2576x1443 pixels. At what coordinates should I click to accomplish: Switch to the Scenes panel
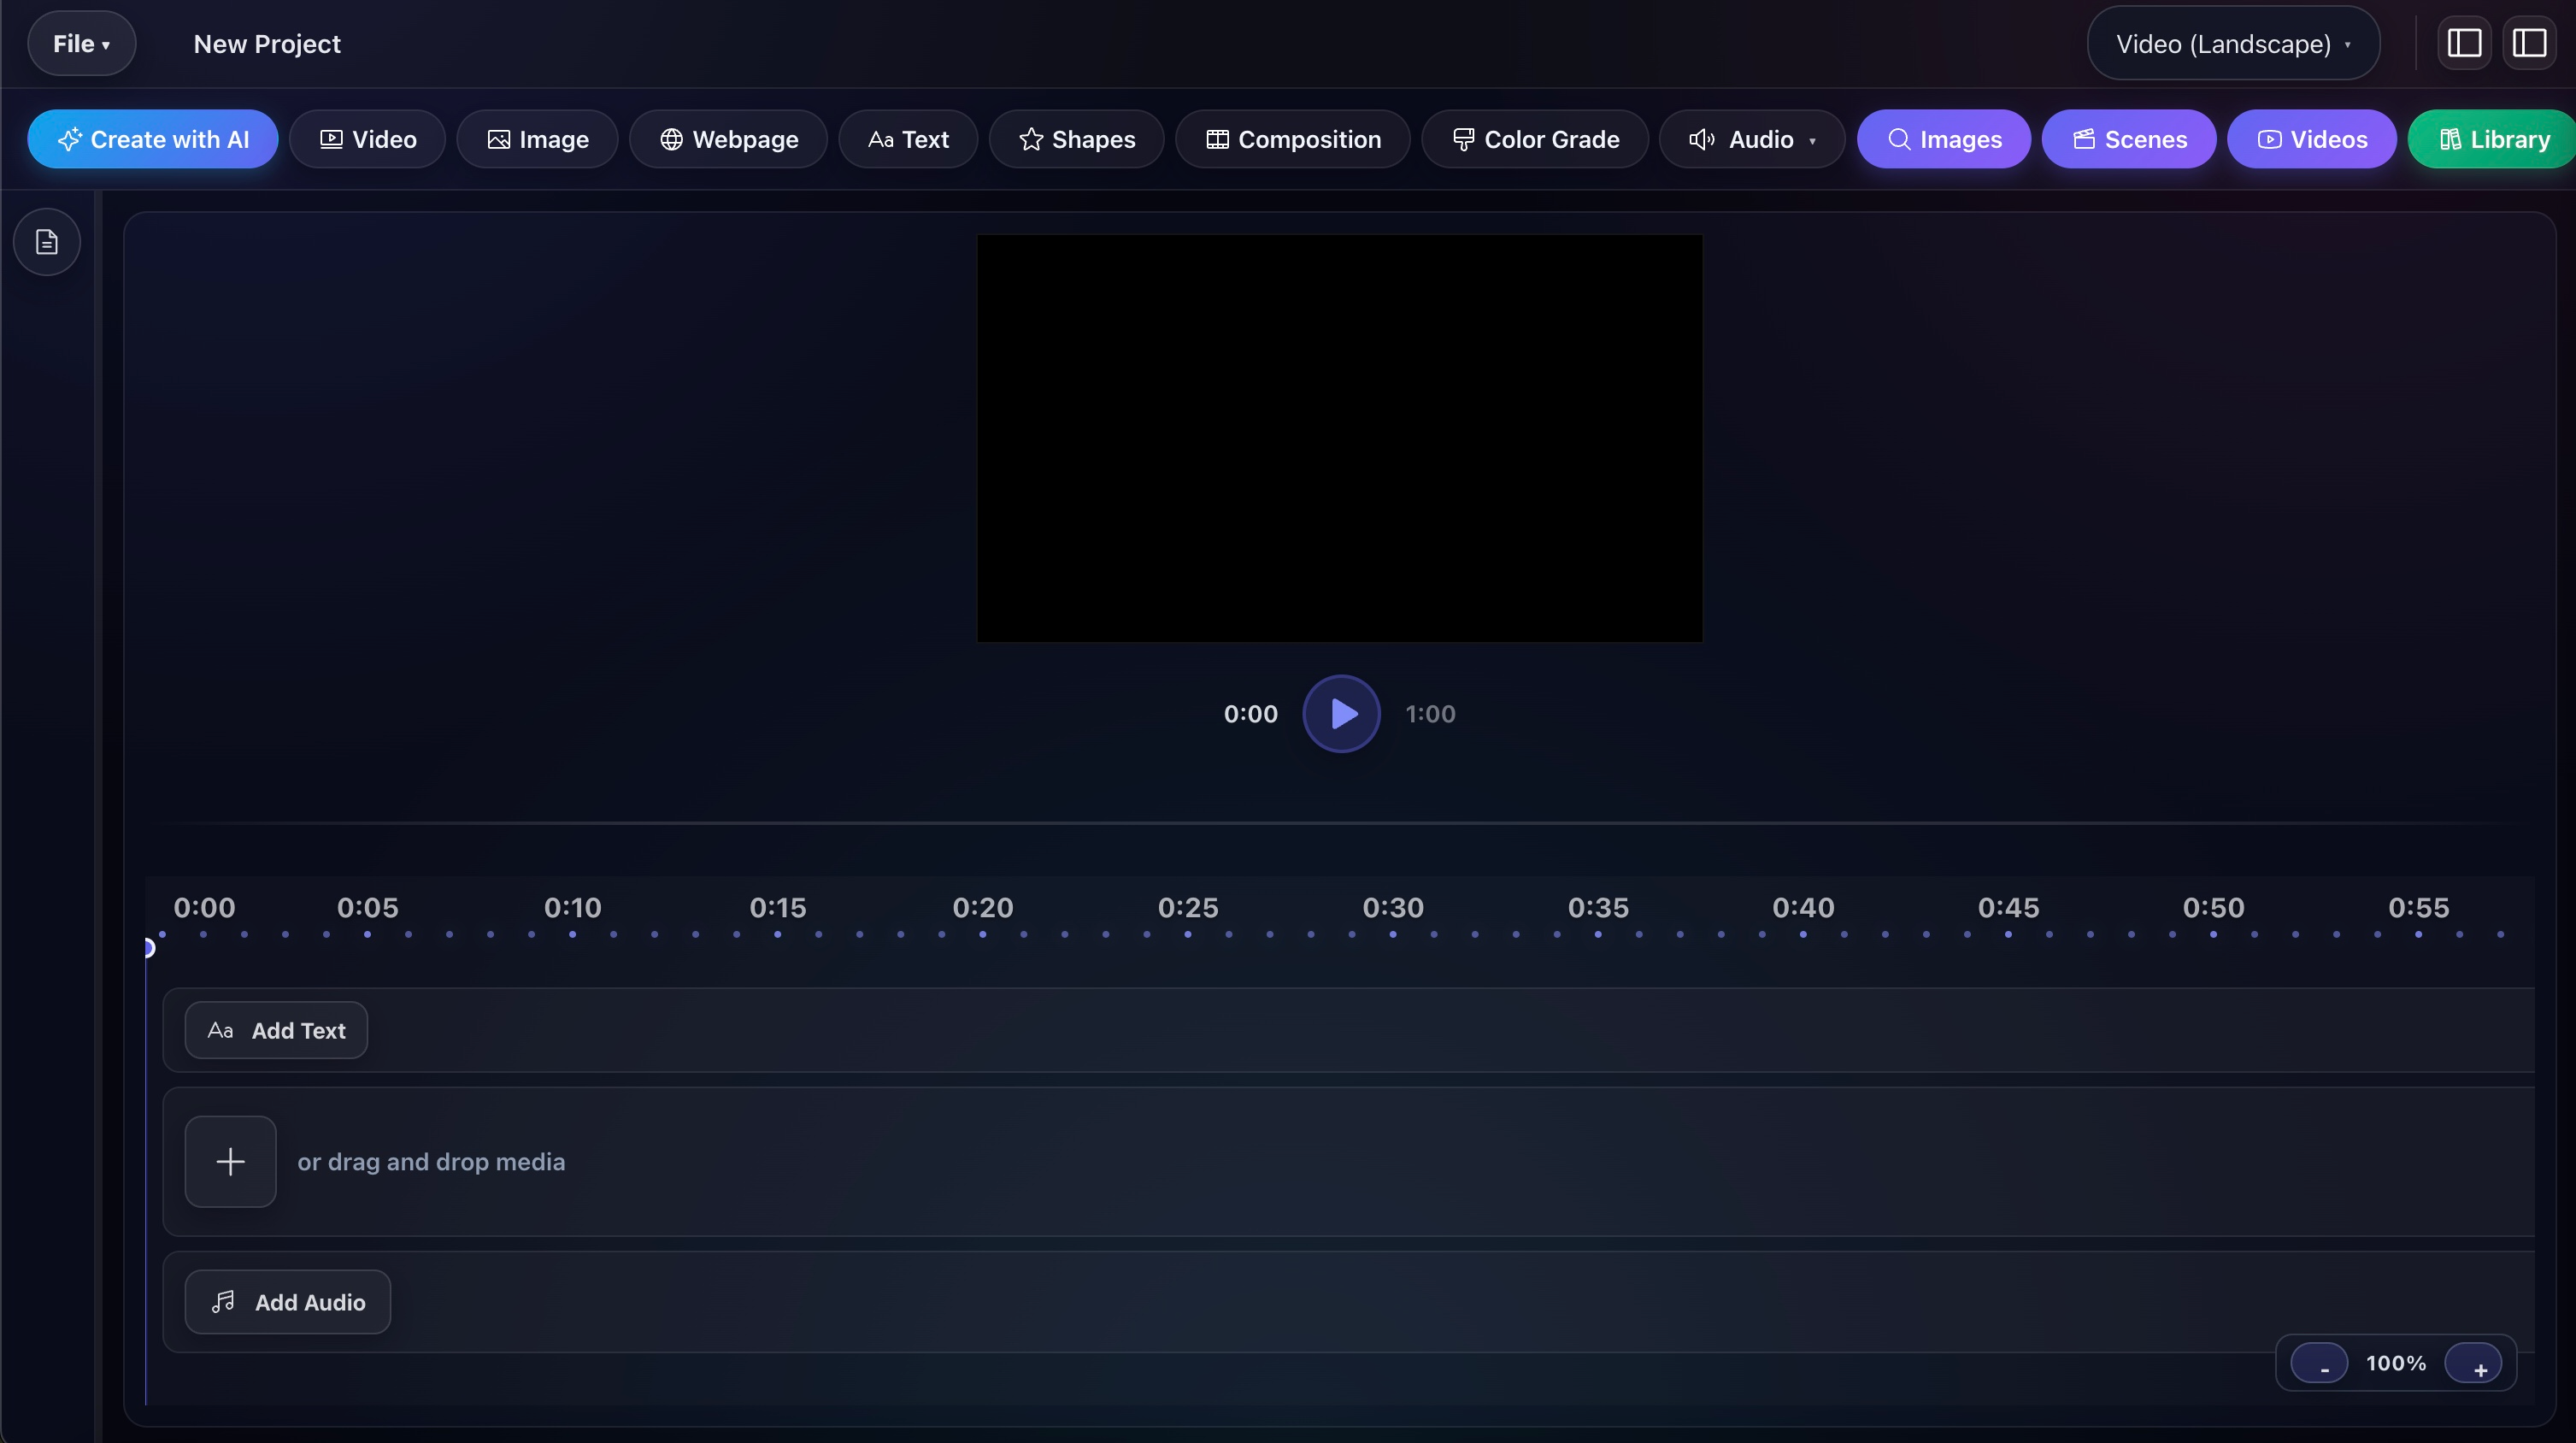(x=2128, y=139)
